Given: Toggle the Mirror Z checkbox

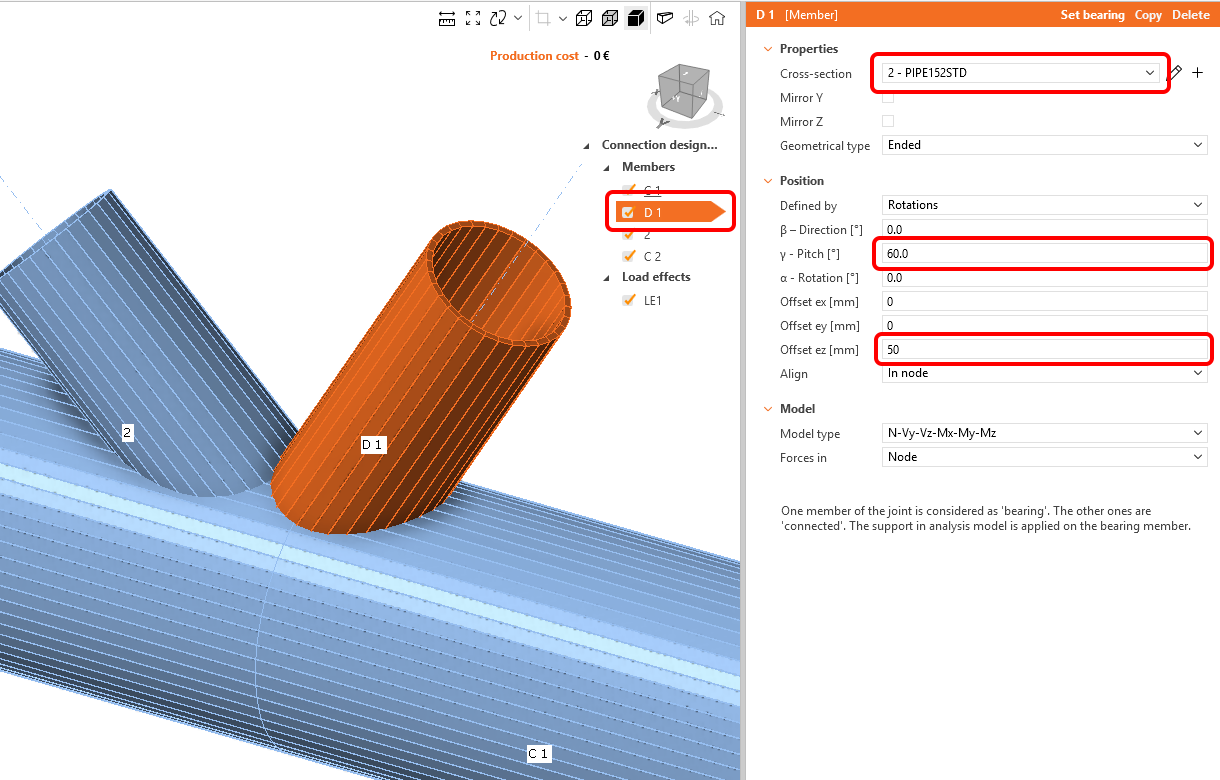Looking at the screenshot, I should (888, 121).
